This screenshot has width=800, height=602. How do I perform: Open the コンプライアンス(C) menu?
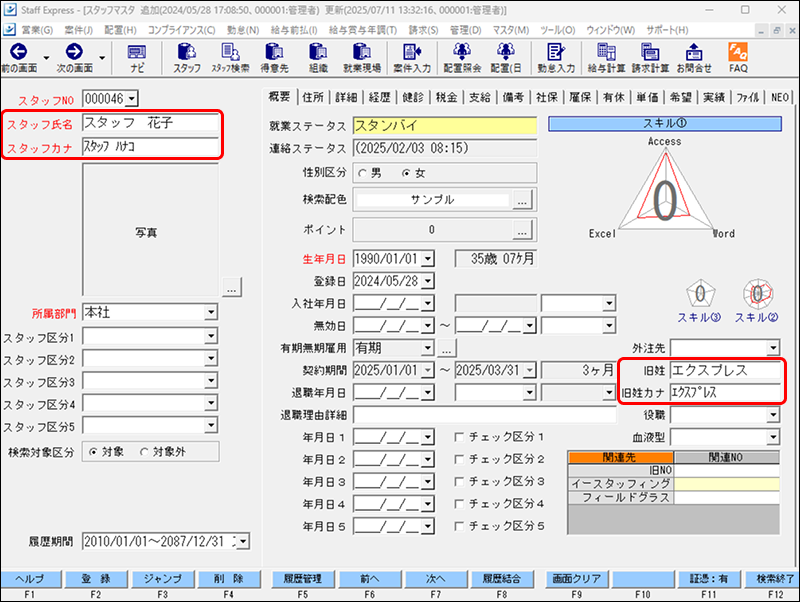[x=182, y=30]
